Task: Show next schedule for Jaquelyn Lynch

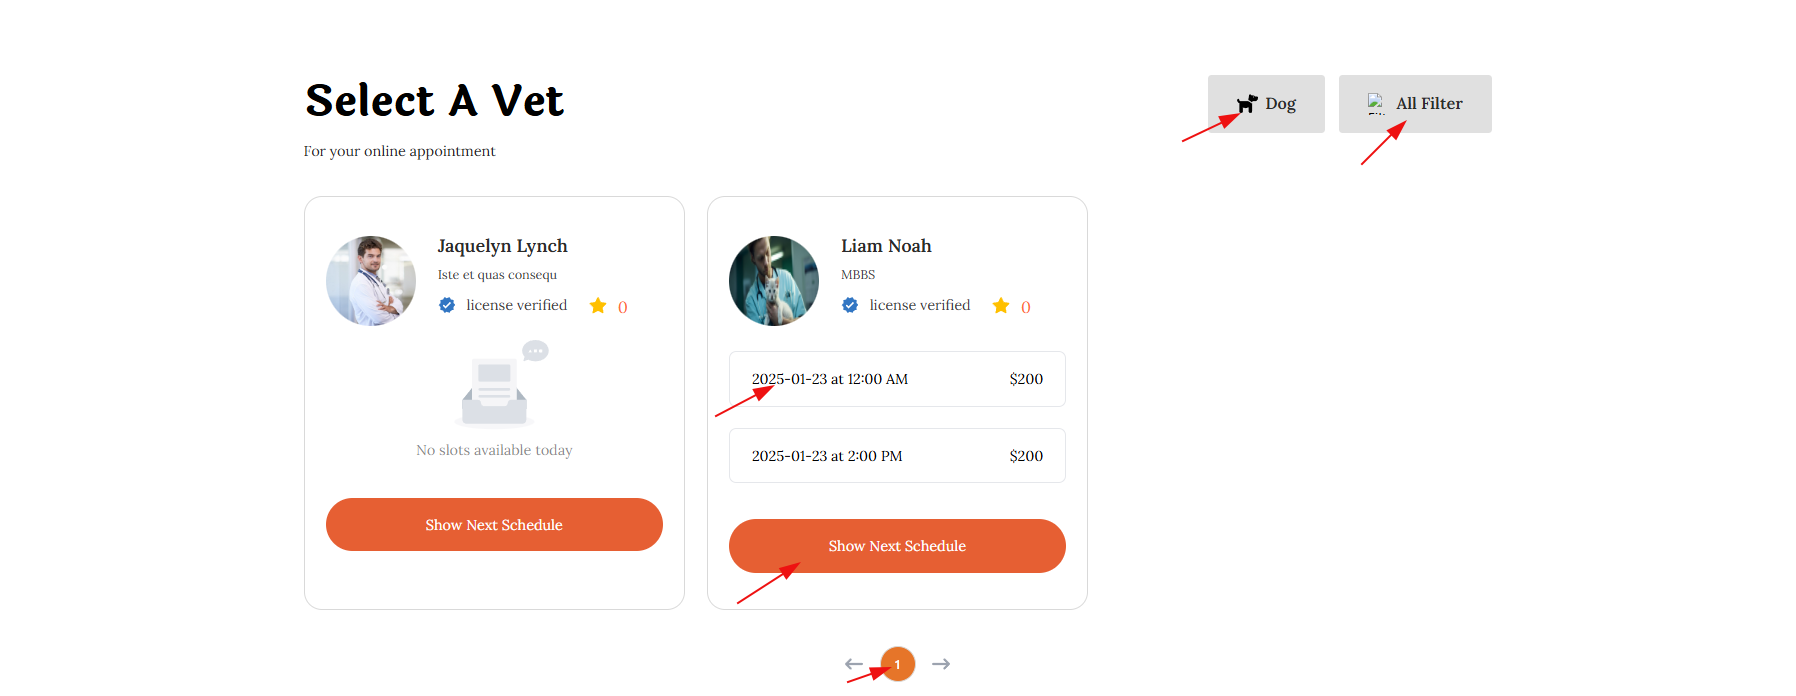Action: pyautogui.click(x=494, y=525)
